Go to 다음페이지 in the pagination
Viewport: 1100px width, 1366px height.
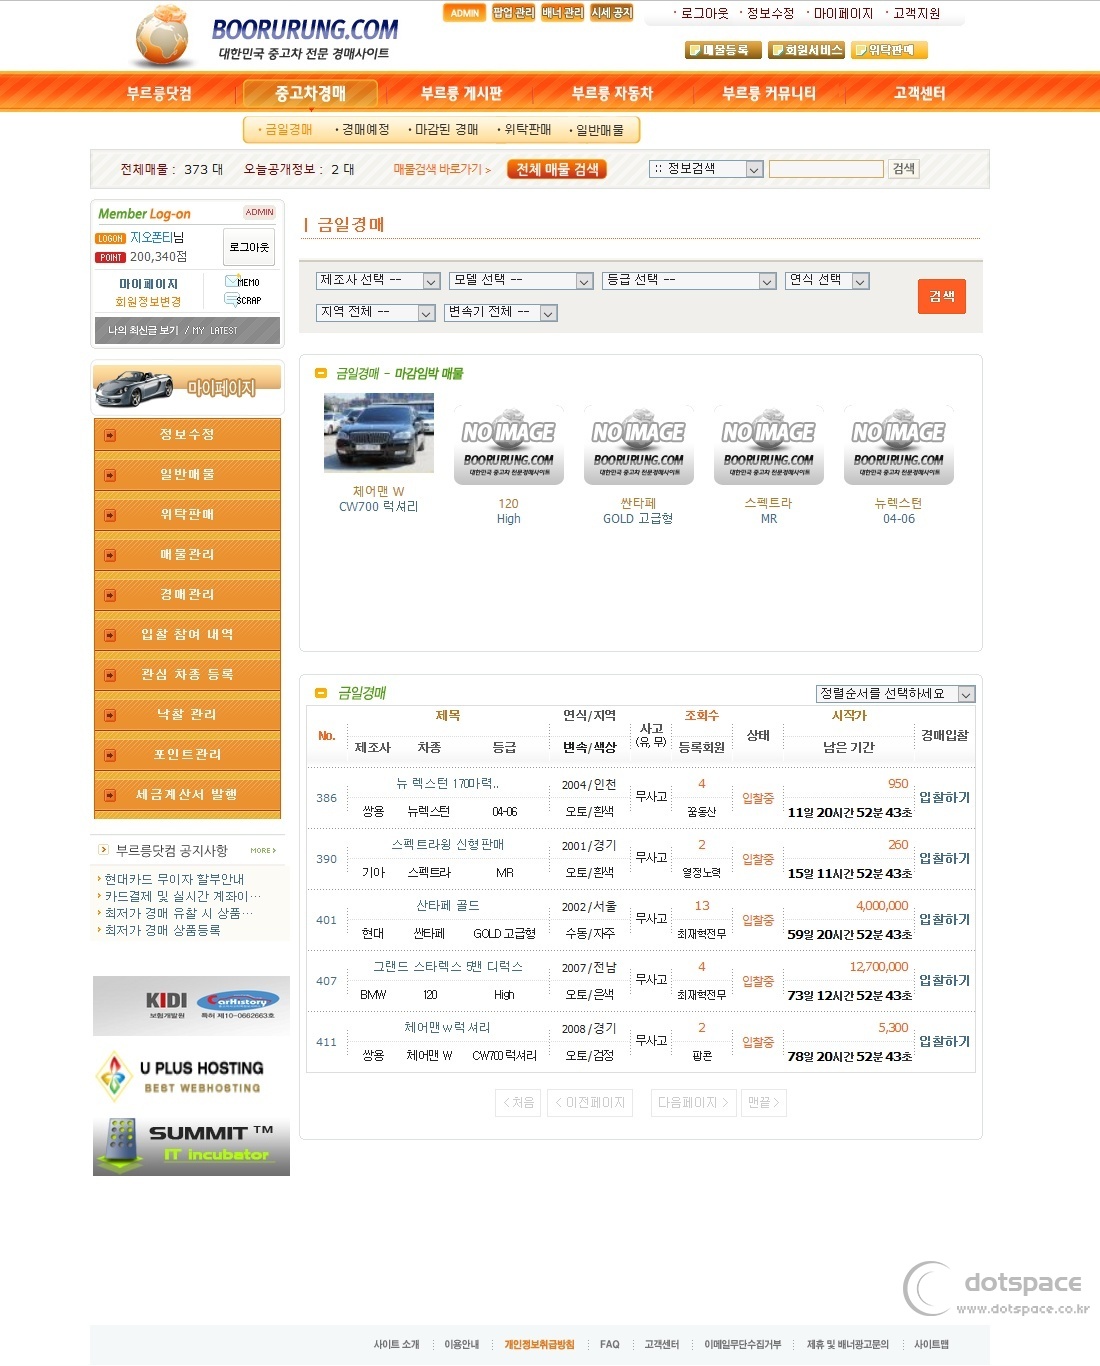point(693,1103)
